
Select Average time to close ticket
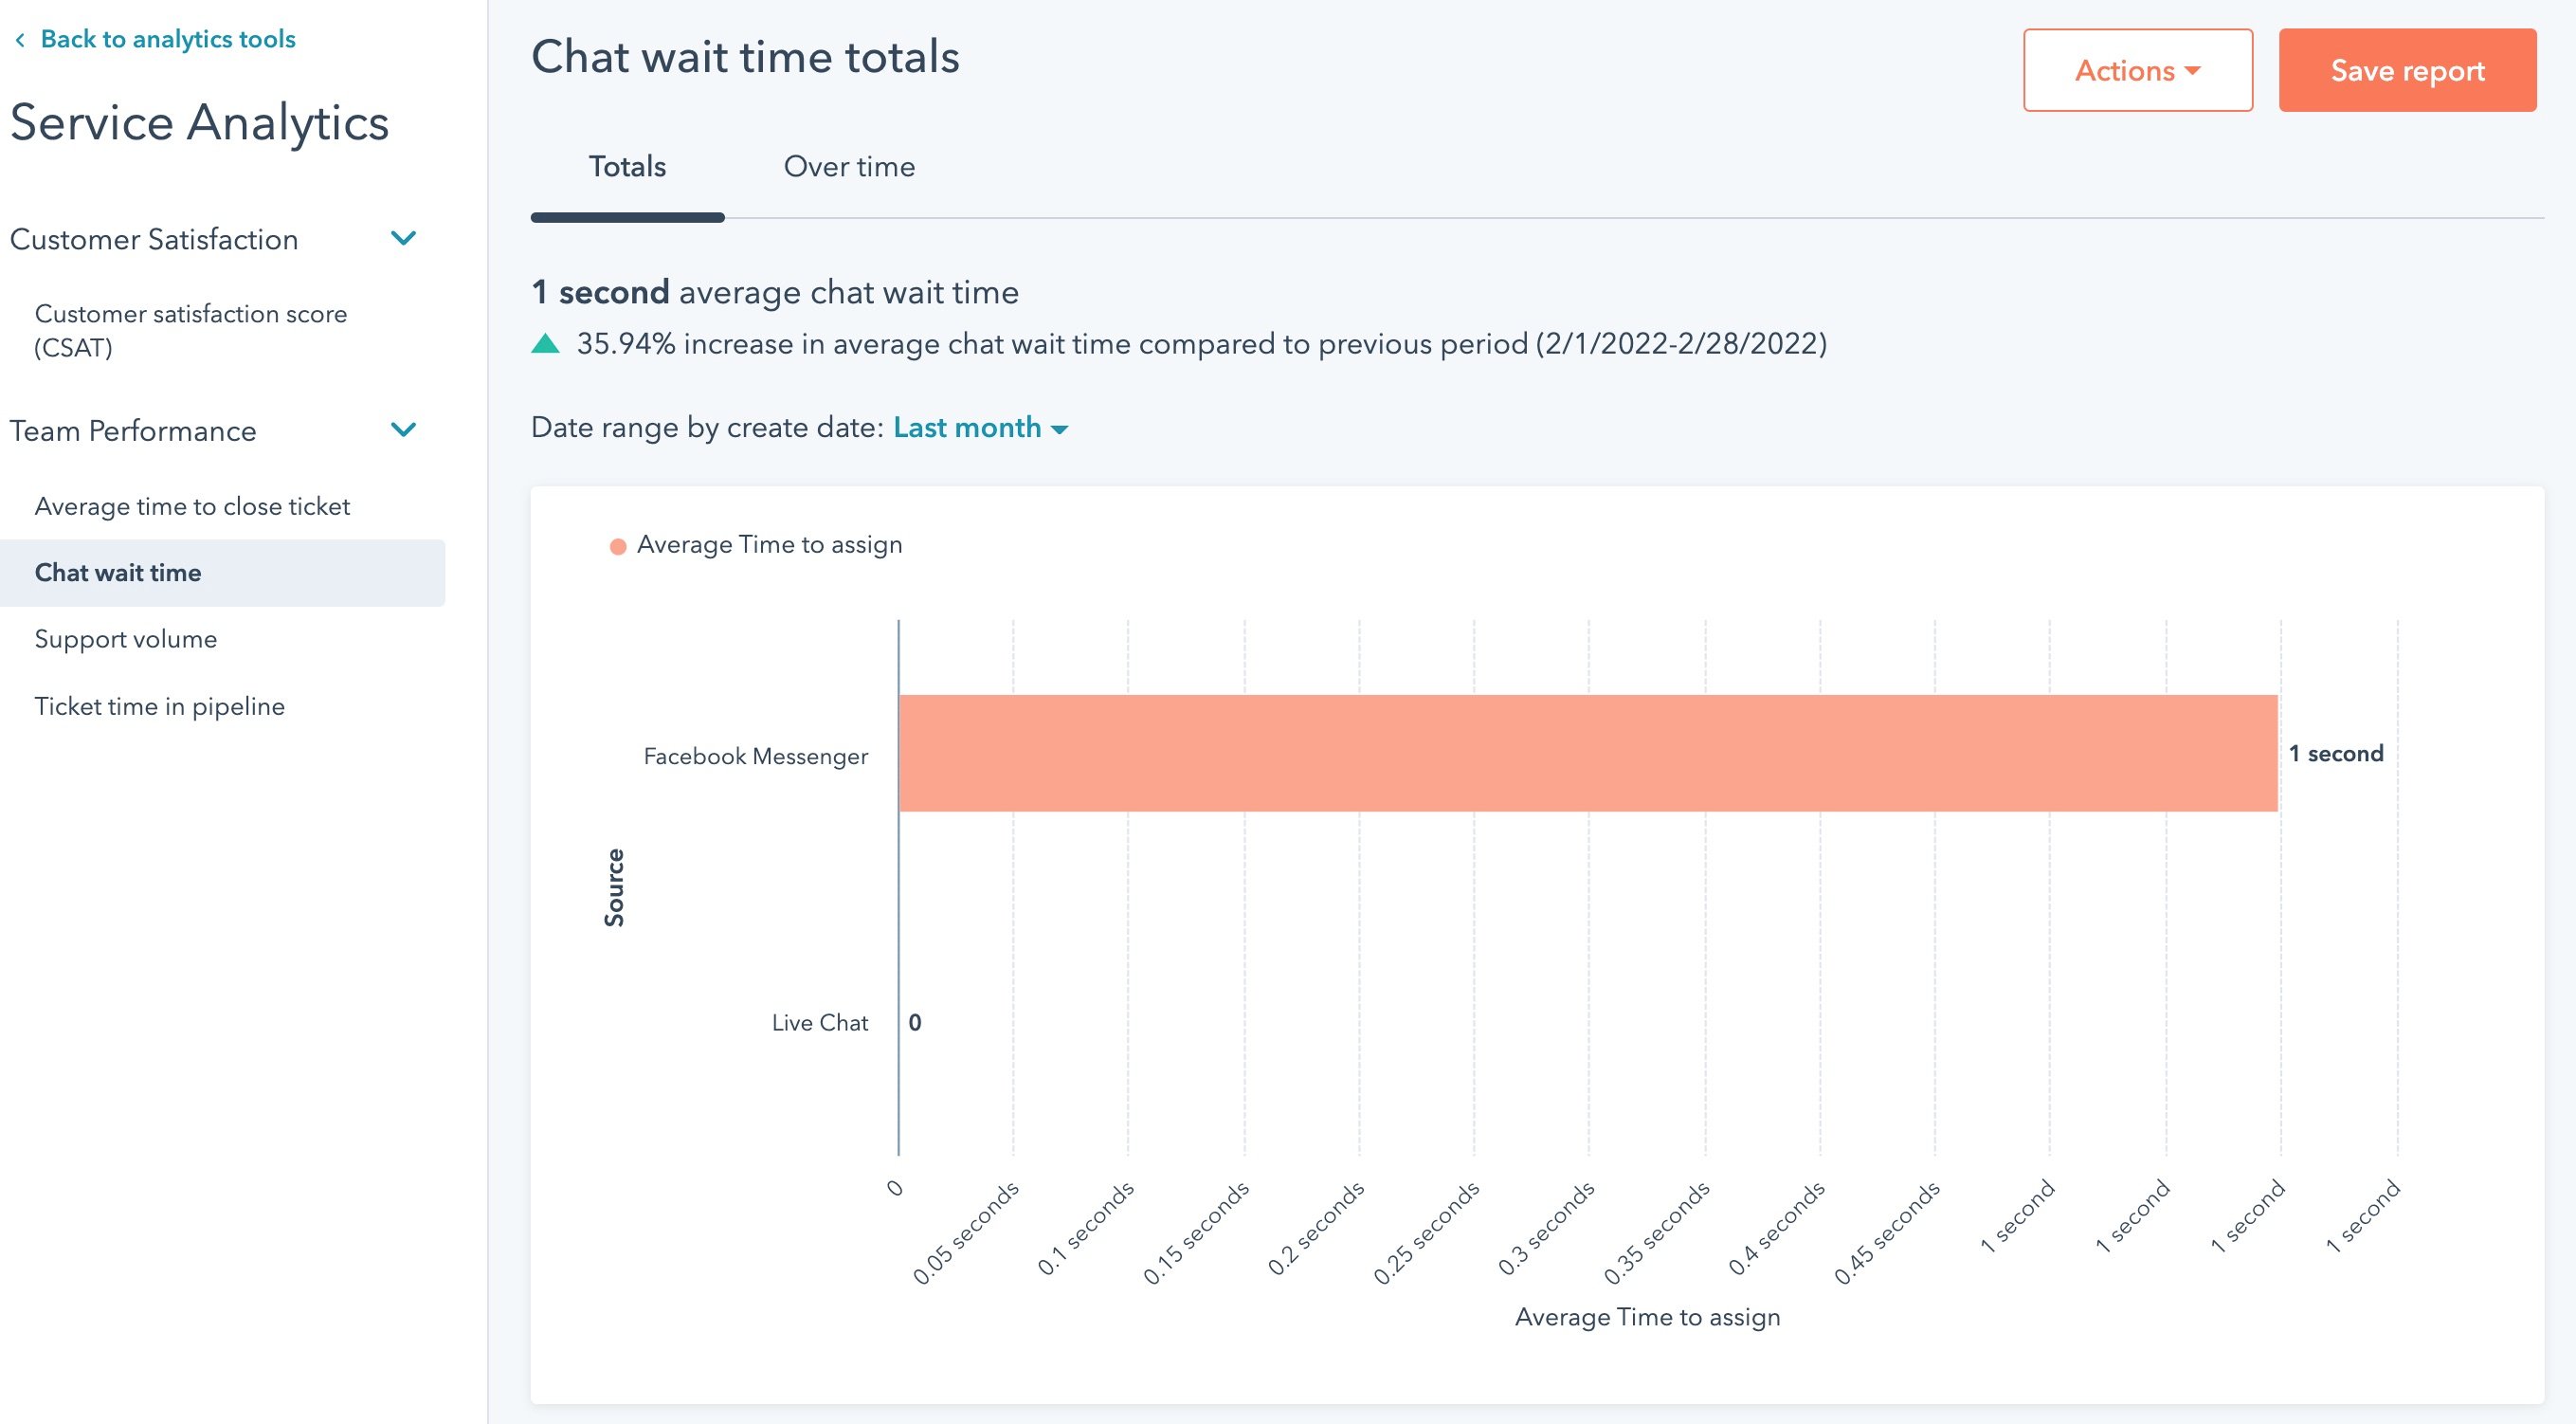pos(192,506)
